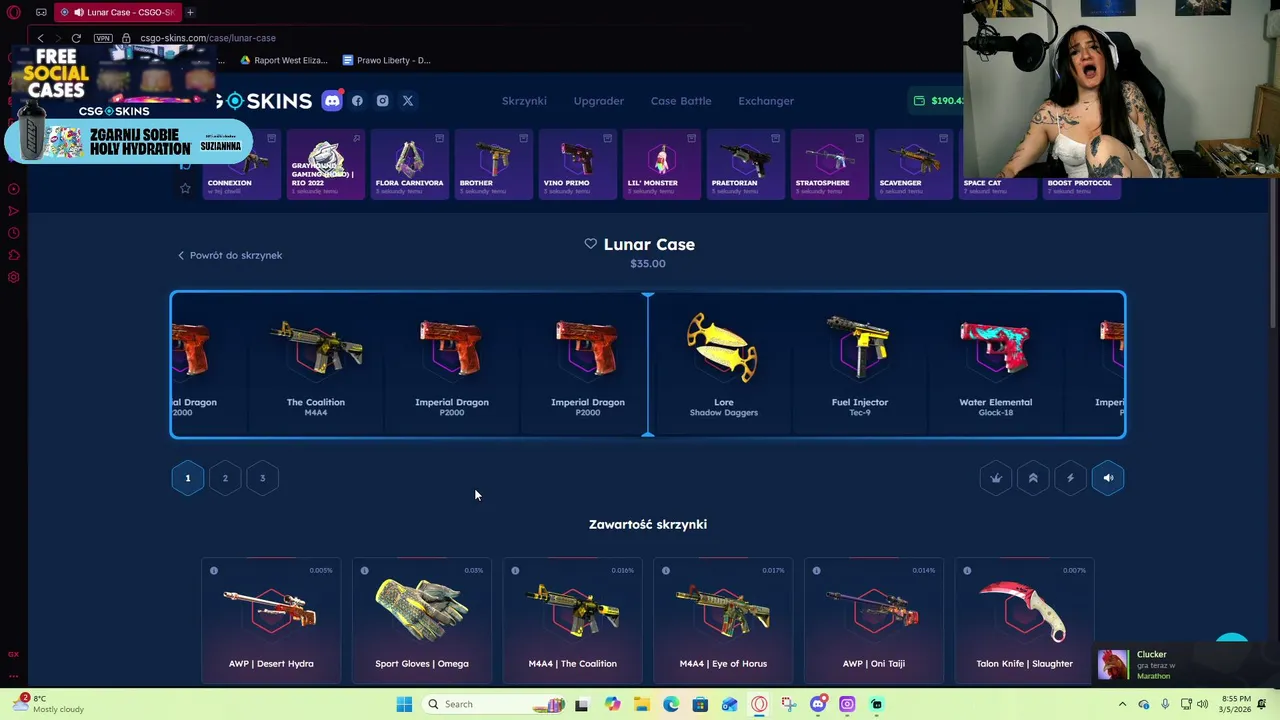Image resolution: width=1280 pixels, height=720 pixels.
Task: Click the FLORA CARNIVORA live drop
Action: point(409,164)
